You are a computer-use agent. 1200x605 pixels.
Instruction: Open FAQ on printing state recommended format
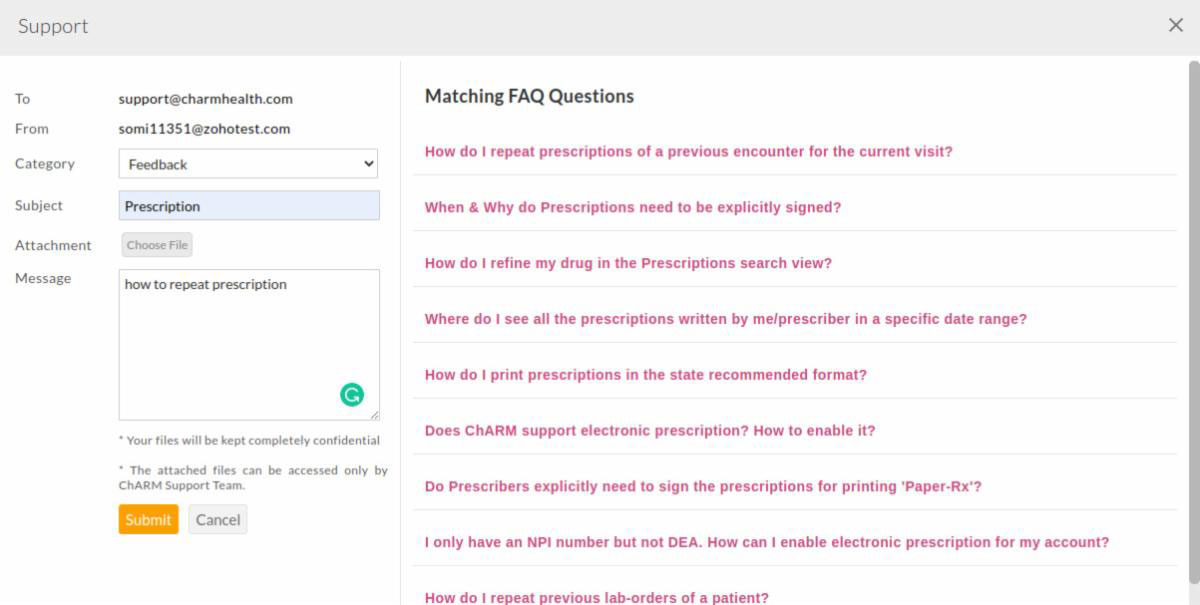645,375
